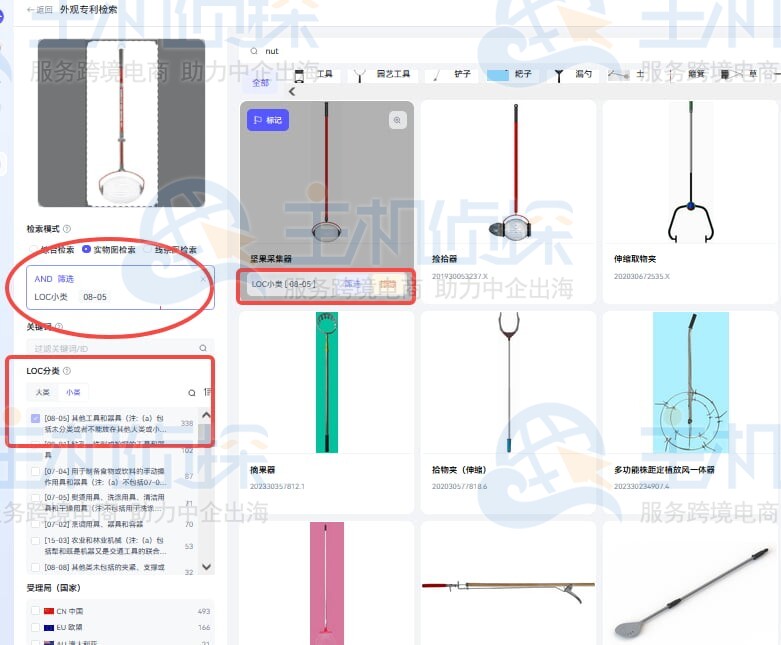
Task: Click the LOC分类 search magnifier icon
Action: pyautogui.click(x=192, y=393)
